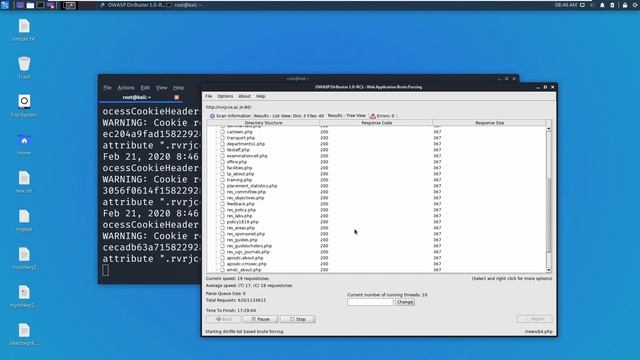640x360 pixels.
Task: Open terminal window Actions menu
Action: click(126, 88)
